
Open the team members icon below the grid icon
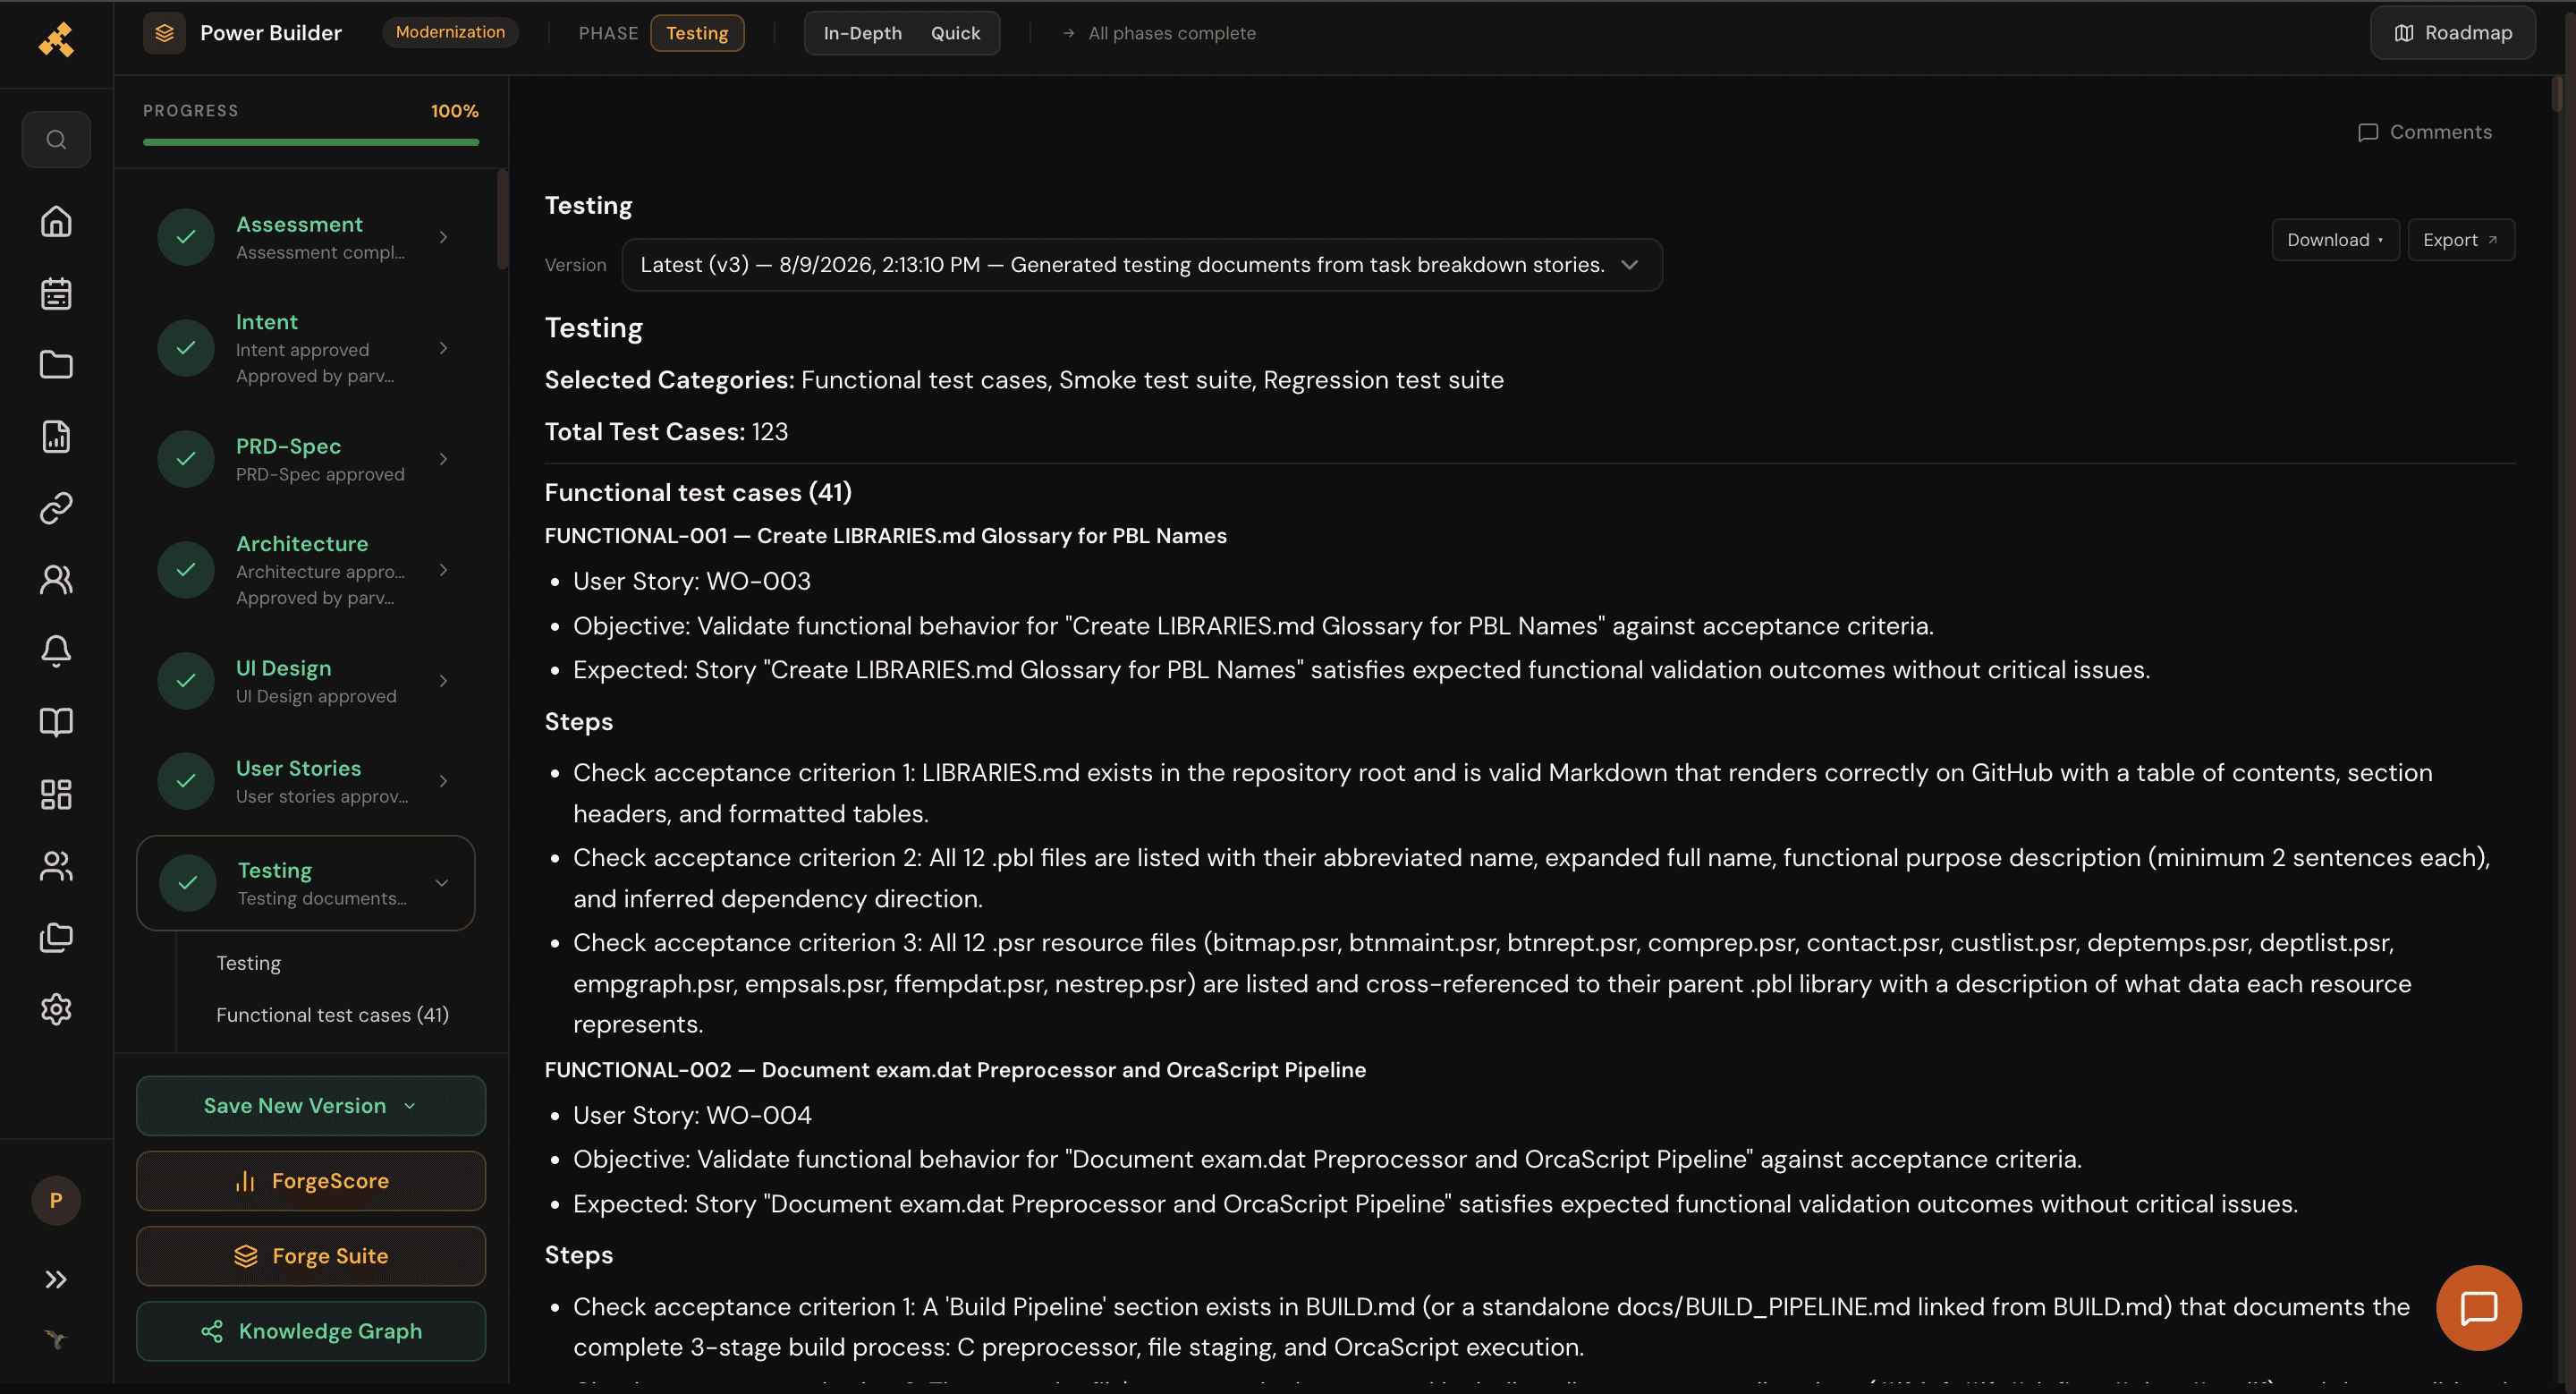pyautogui.click(x=56, y=866)
